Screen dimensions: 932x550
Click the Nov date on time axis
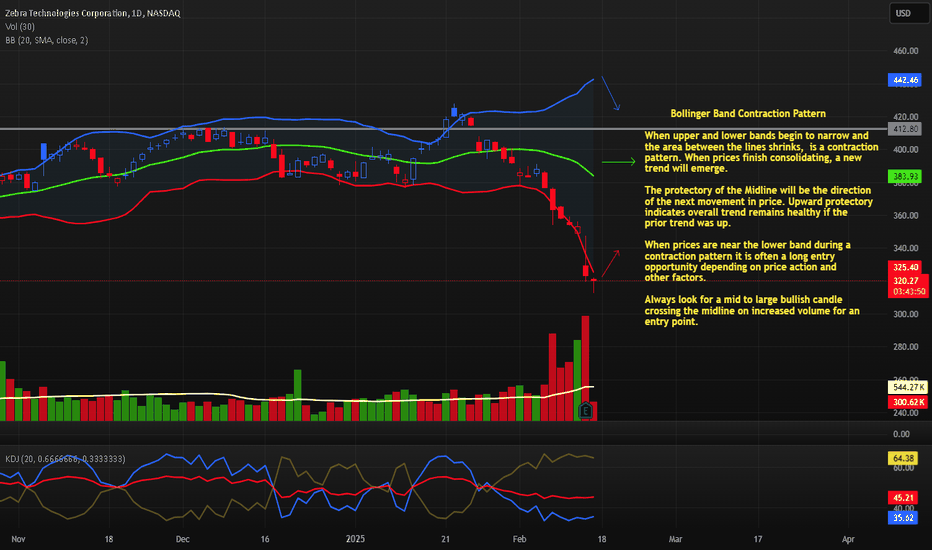coord(18,539)
